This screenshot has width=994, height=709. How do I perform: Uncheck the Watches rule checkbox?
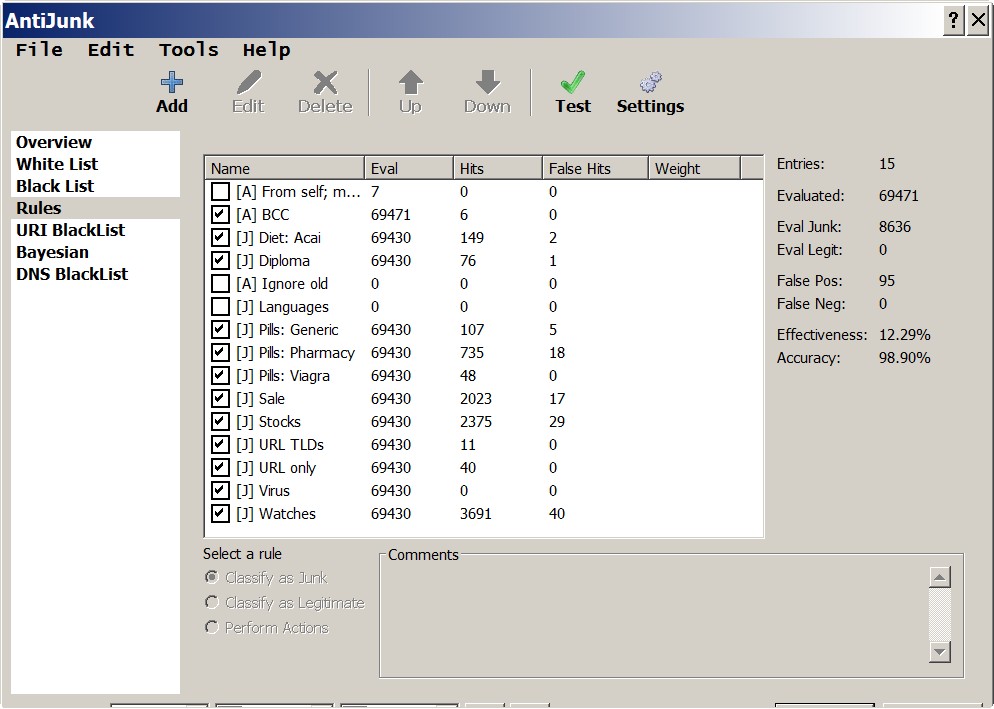[220, 514]
